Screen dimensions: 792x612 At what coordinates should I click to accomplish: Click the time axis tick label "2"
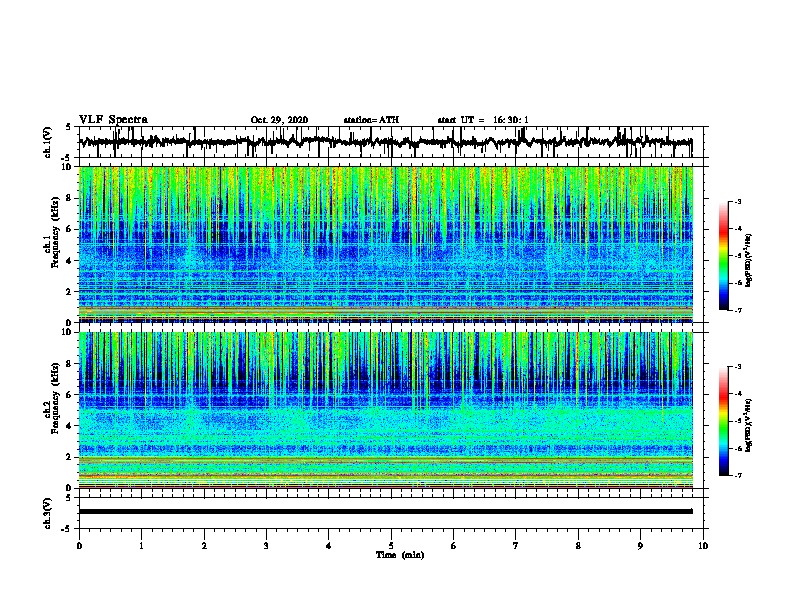pos(204,546)
